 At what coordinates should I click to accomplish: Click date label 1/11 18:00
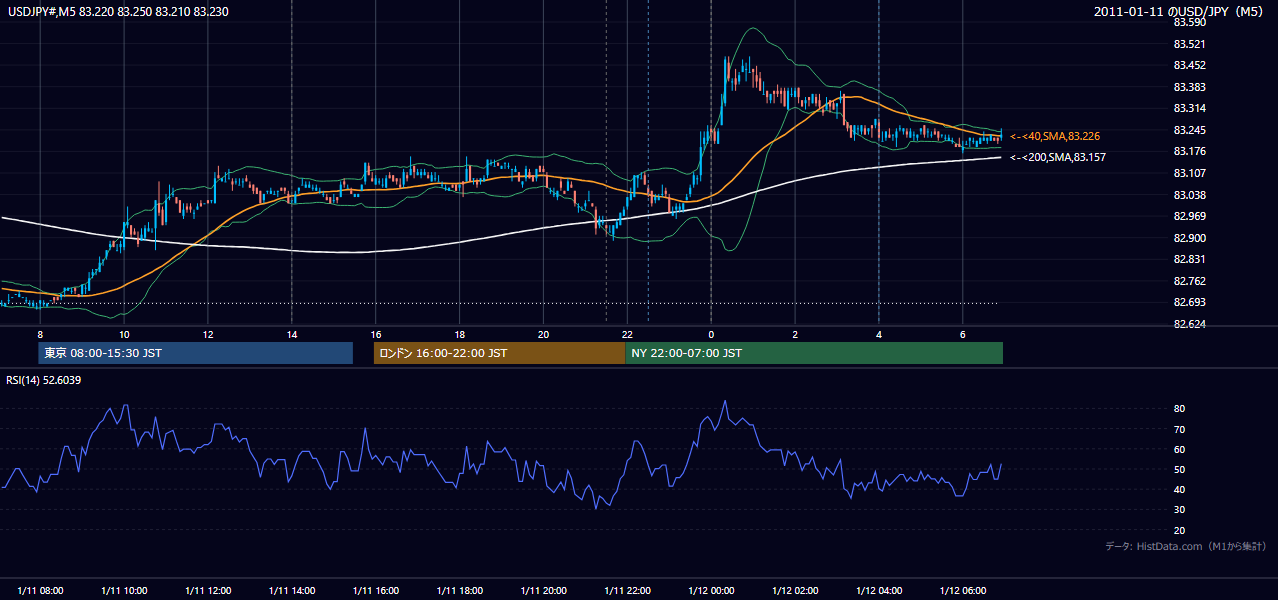click(x=460, y=591)
